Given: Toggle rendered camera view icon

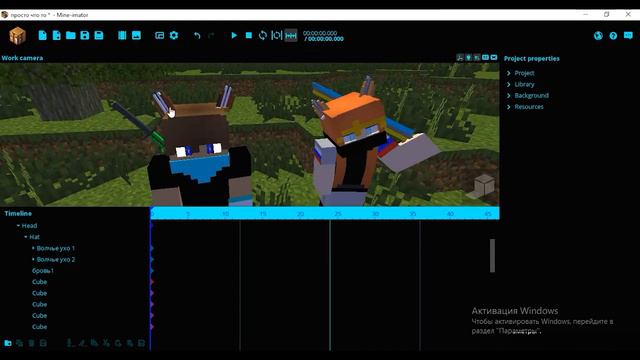Looking at the screenshot, I should (x=494, y=58).
